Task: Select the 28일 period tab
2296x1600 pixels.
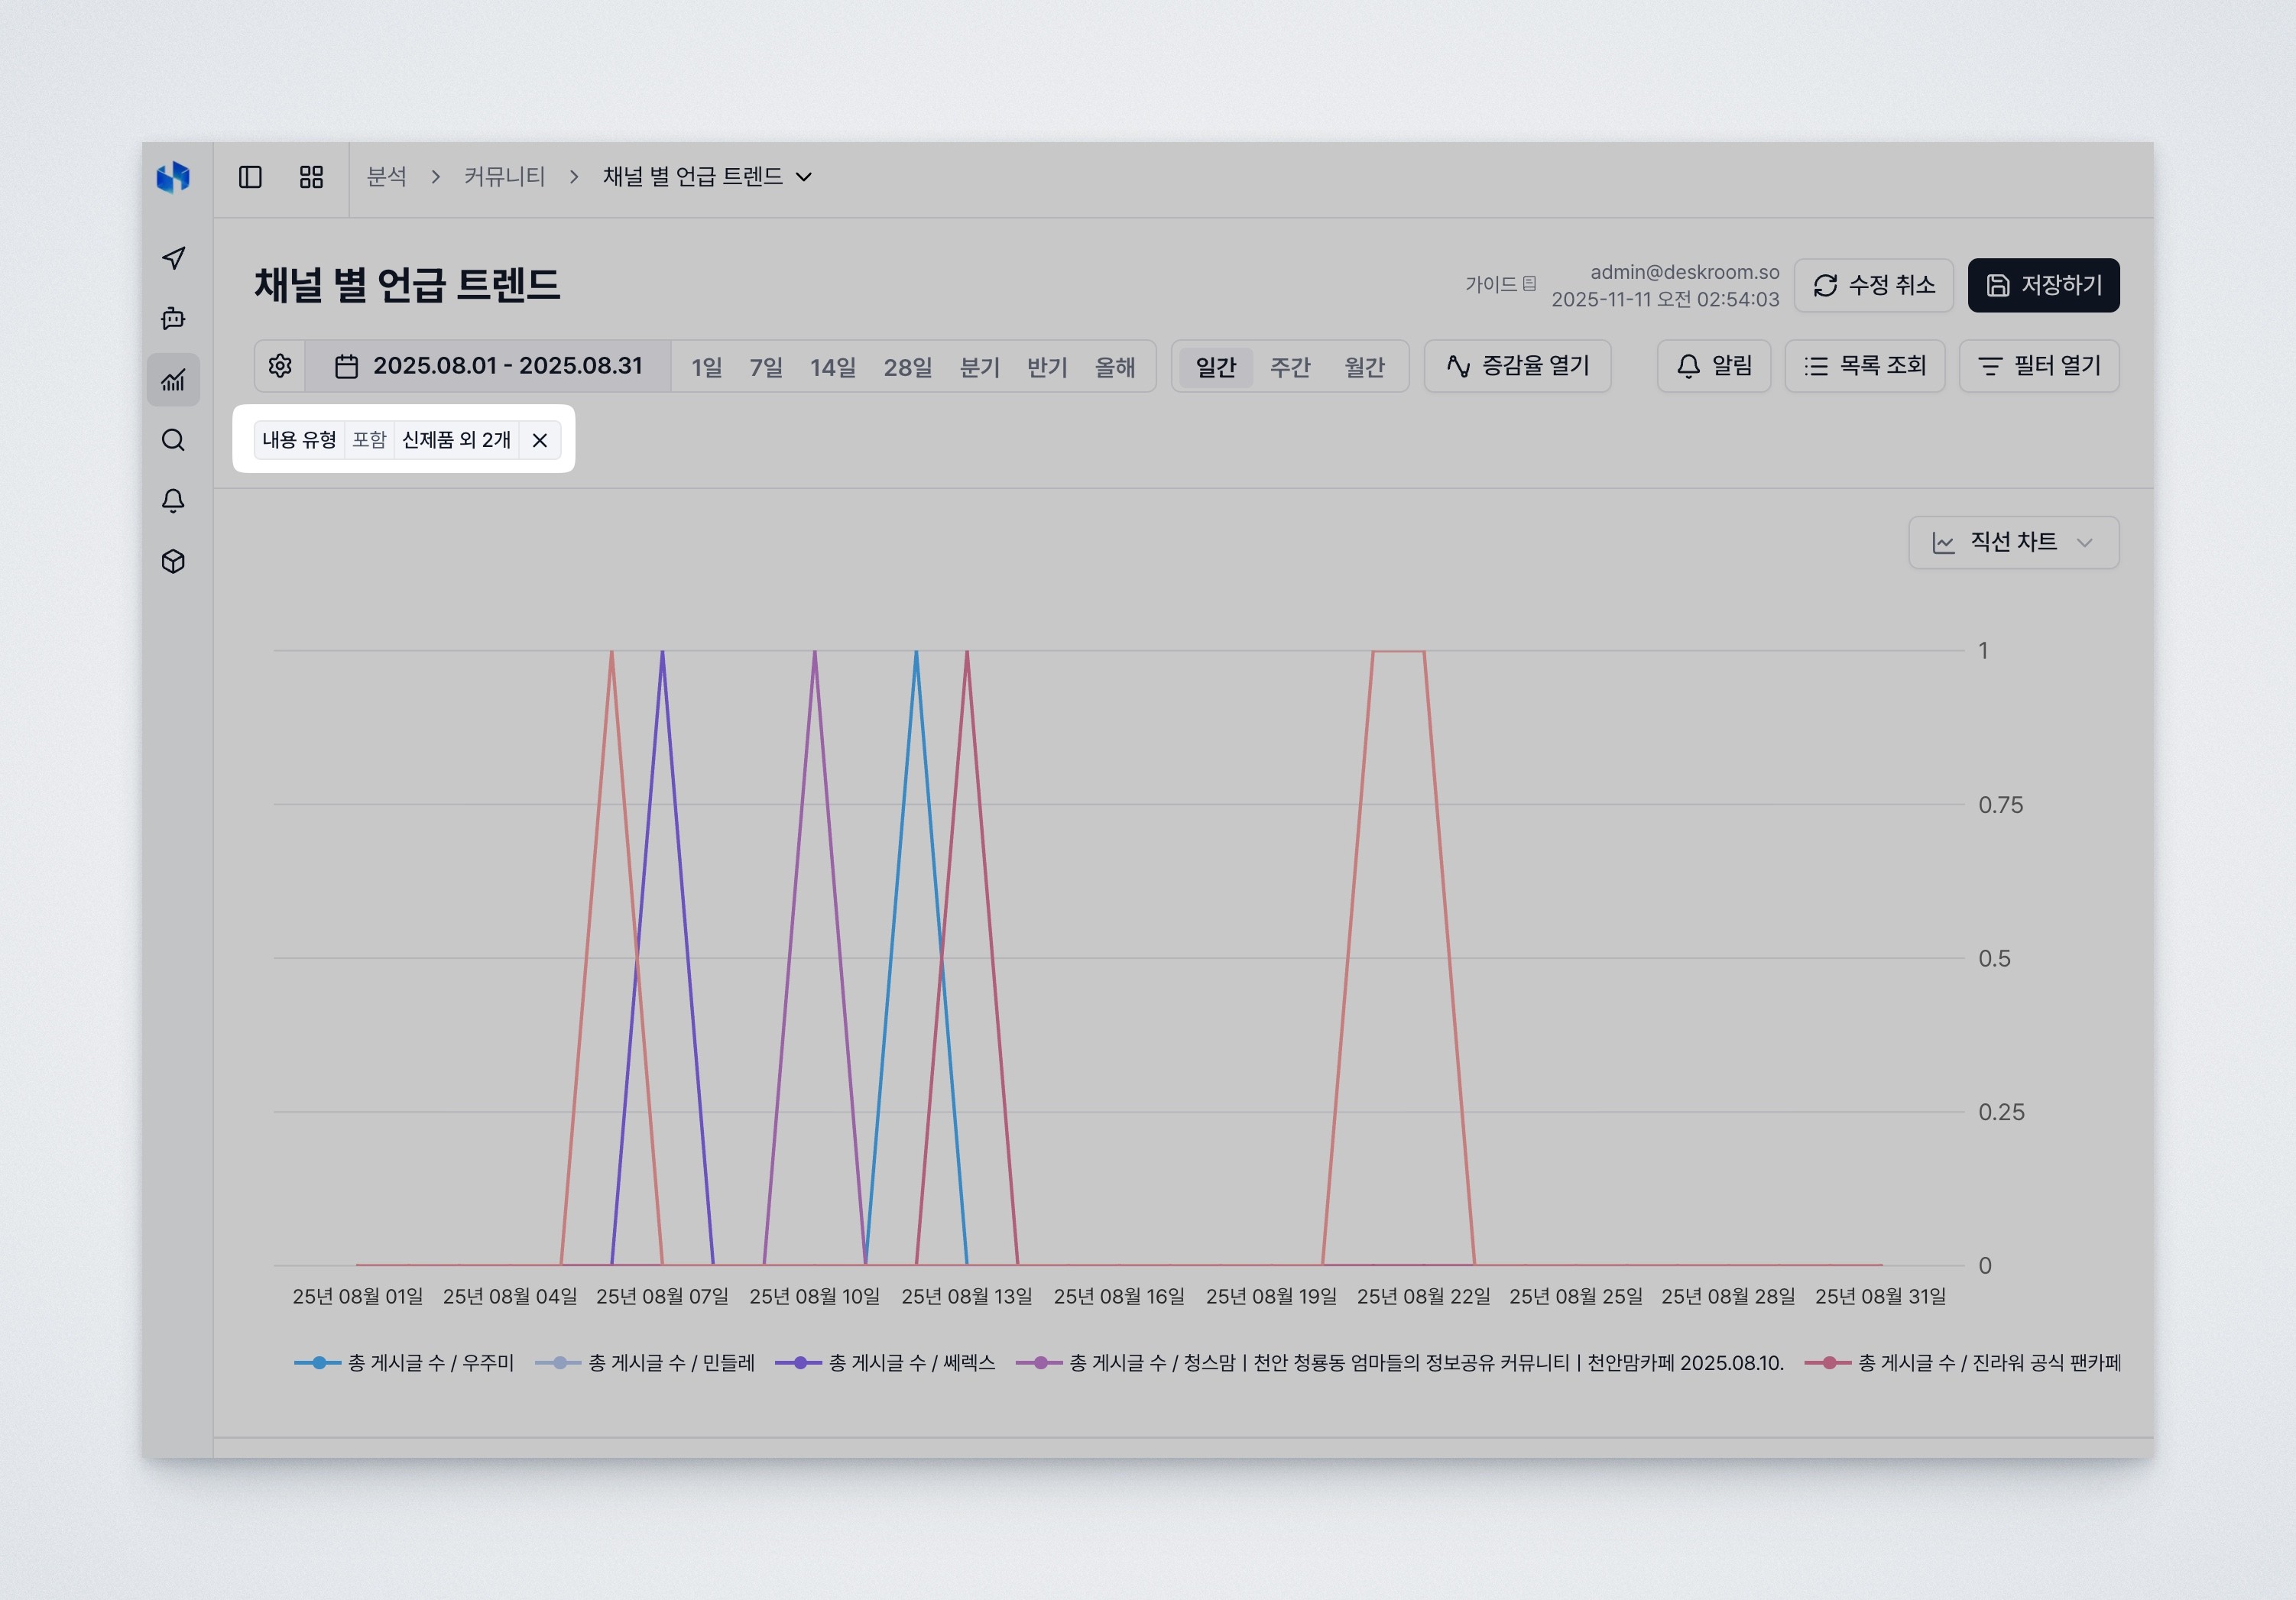Action: click(906, 366)
